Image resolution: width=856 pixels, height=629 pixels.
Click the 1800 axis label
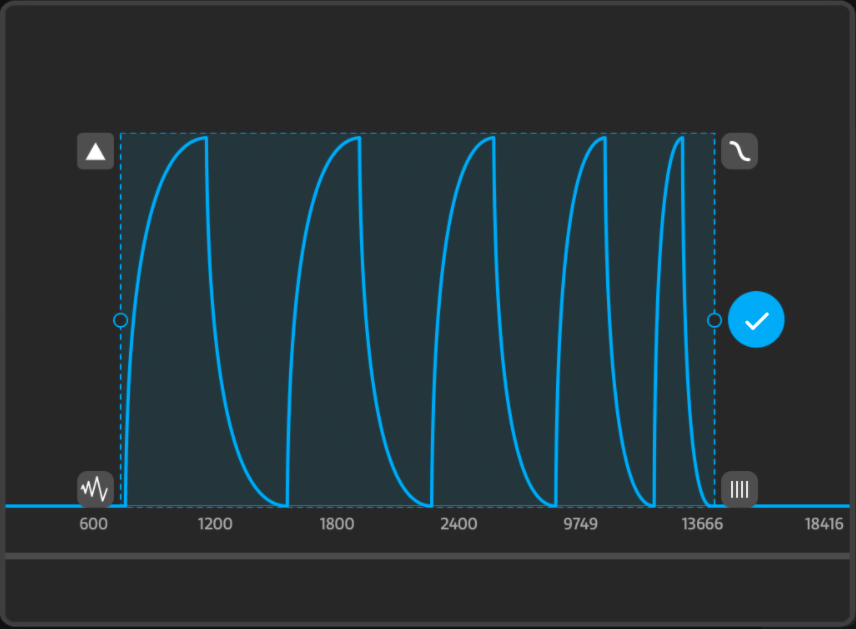pos(337,524)
